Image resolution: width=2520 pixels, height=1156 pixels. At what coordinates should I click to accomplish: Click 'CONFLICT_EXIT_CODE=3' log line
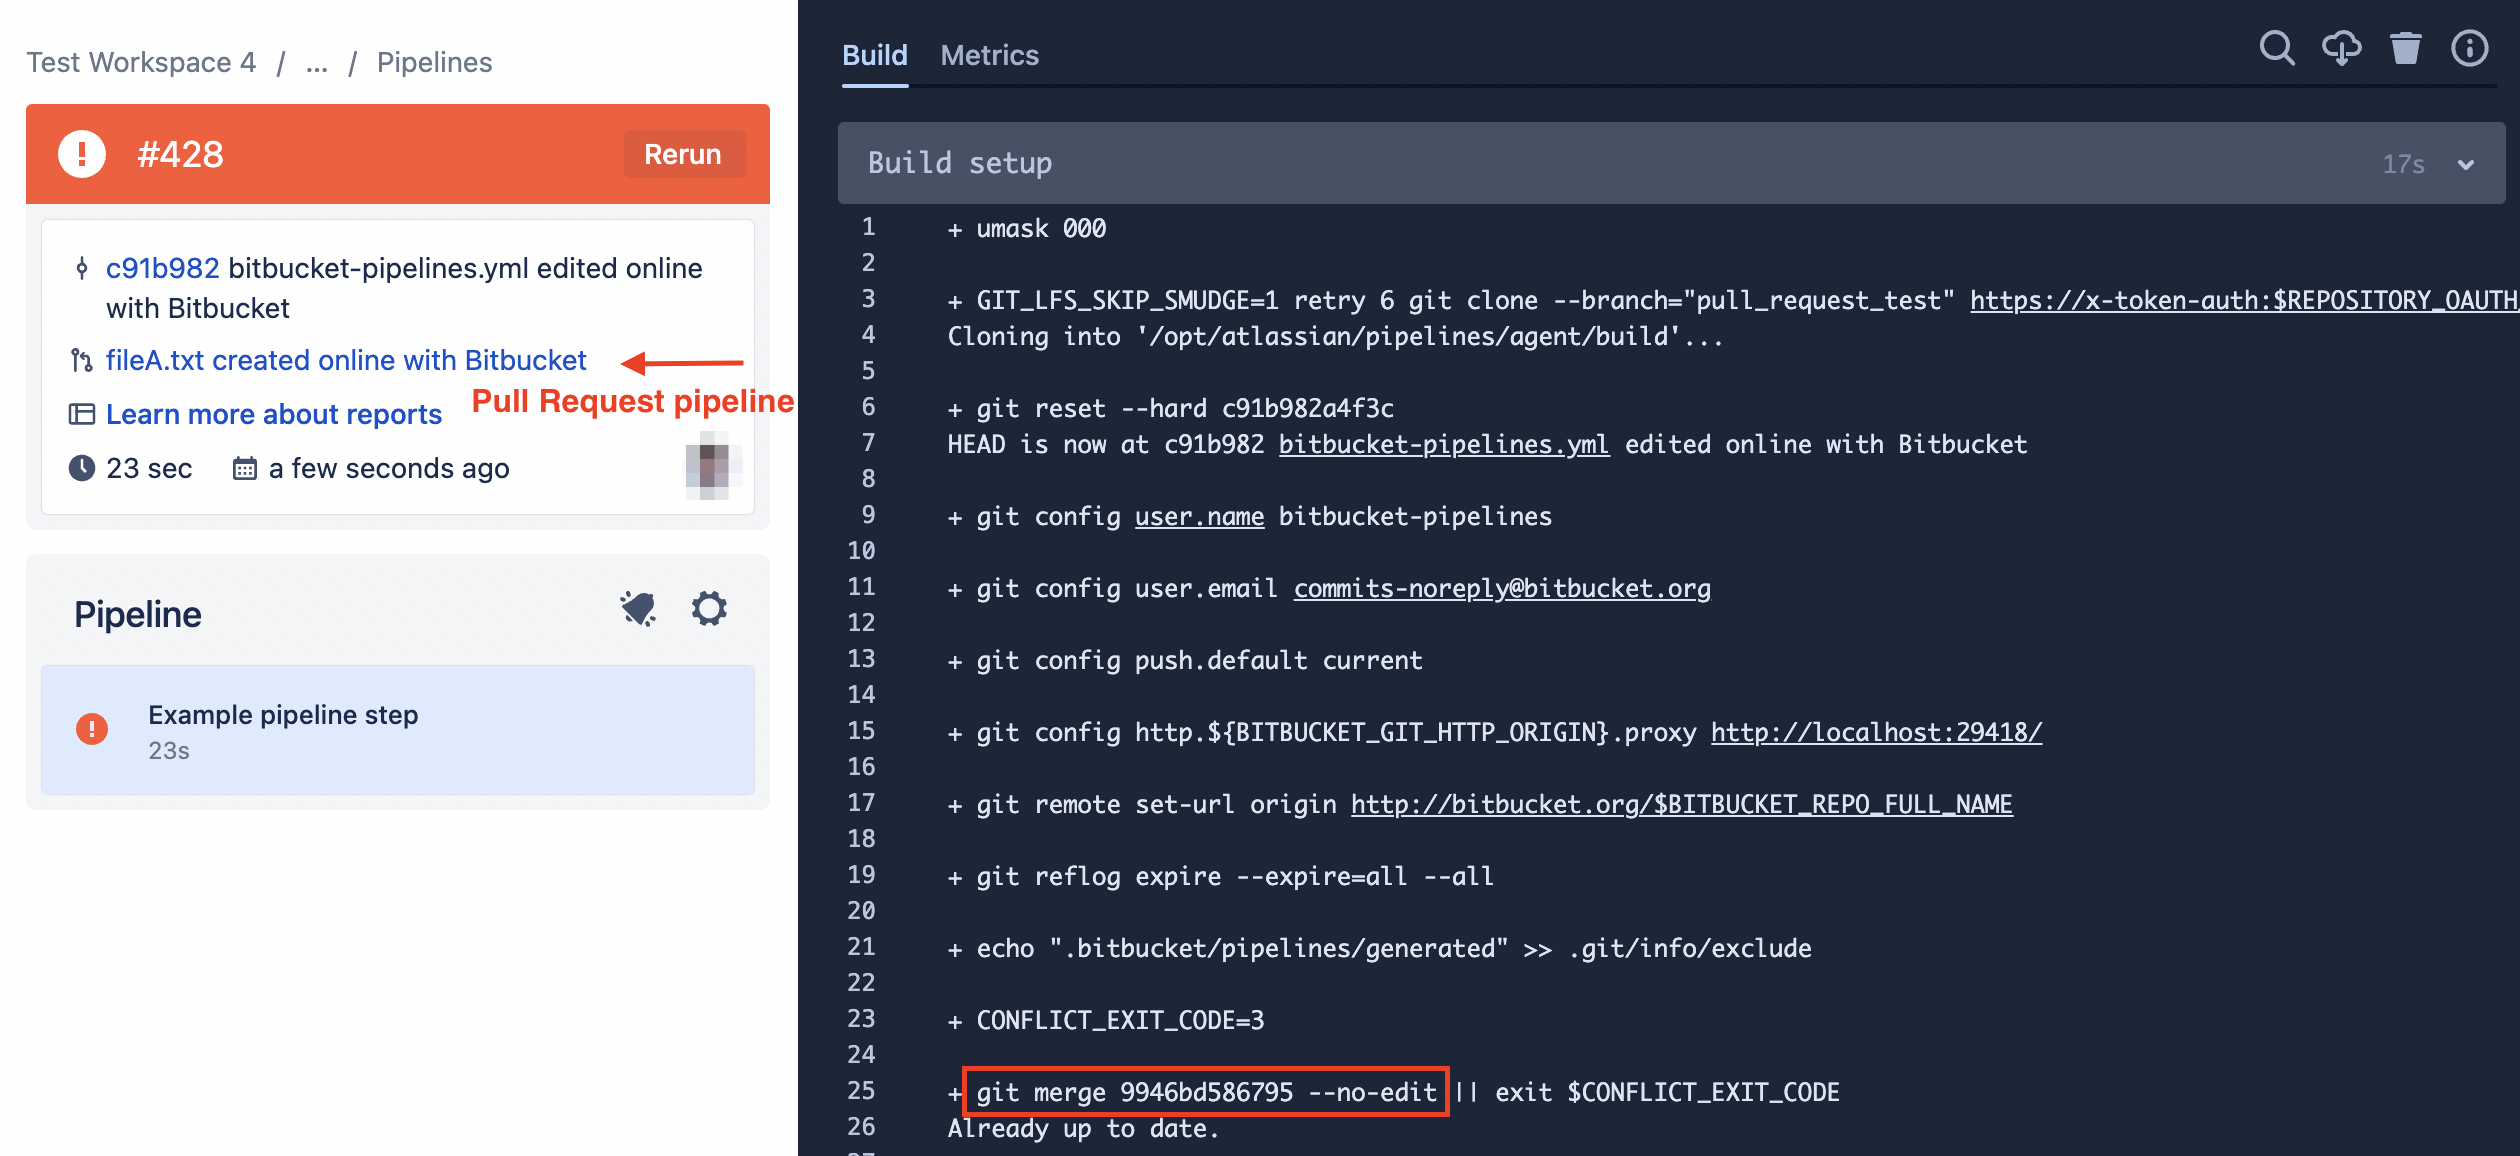(1106, 1020)
